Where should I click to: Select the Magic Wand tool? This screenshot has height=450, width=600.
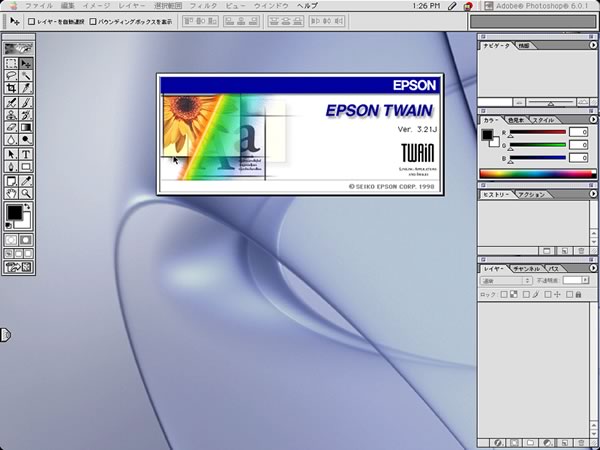point(26,76)
